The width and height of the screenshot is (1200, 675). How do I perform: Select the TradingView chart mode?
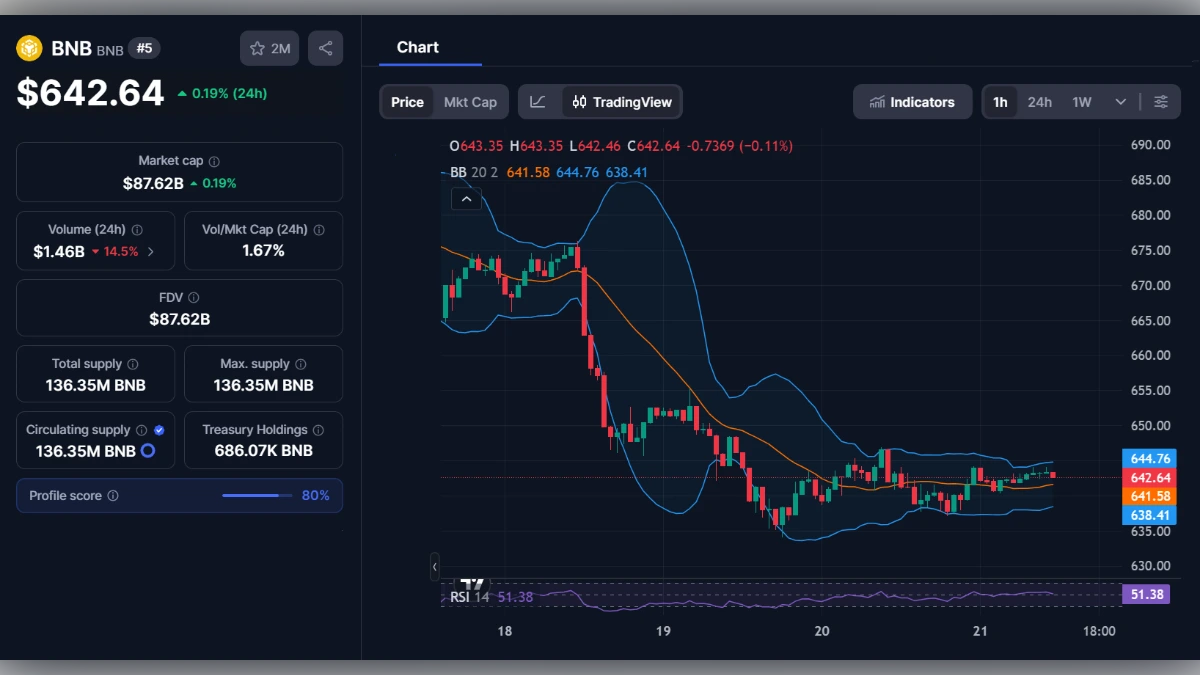pos(622,102)
